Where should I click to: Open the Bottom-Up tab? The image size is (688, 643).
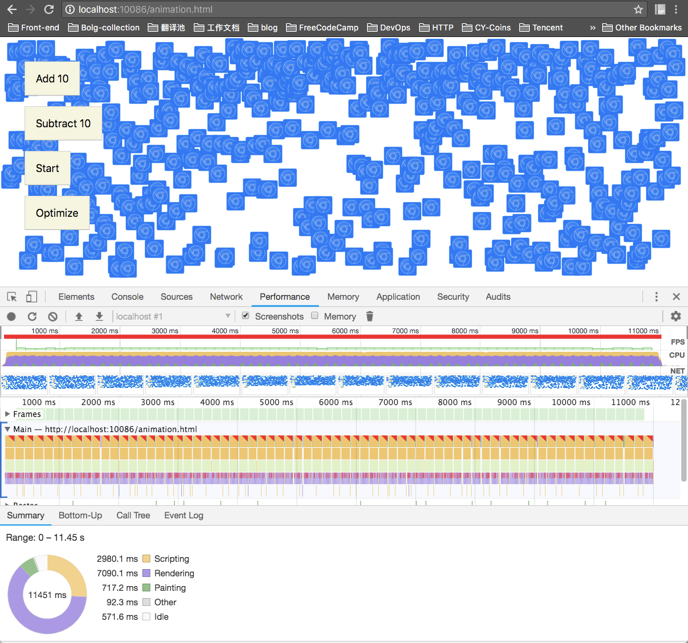(80, 515)
